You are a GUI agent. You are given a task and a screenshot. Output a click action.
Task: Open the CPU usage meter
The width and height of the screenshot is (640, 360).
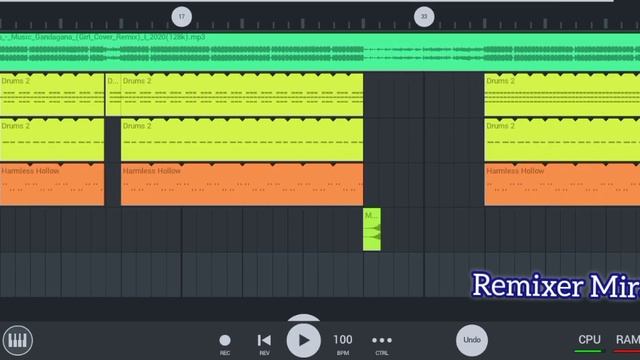pyautogui.click(x=589, y=343)
